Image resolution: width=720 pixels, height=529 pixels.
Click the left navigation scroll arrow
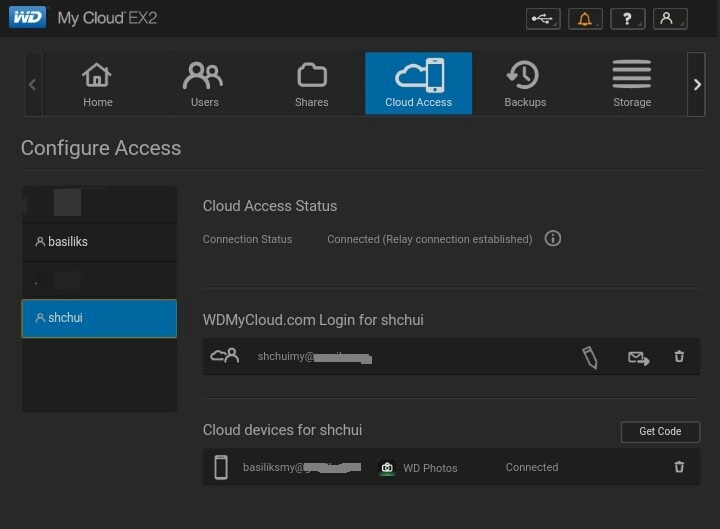(33, 84)
